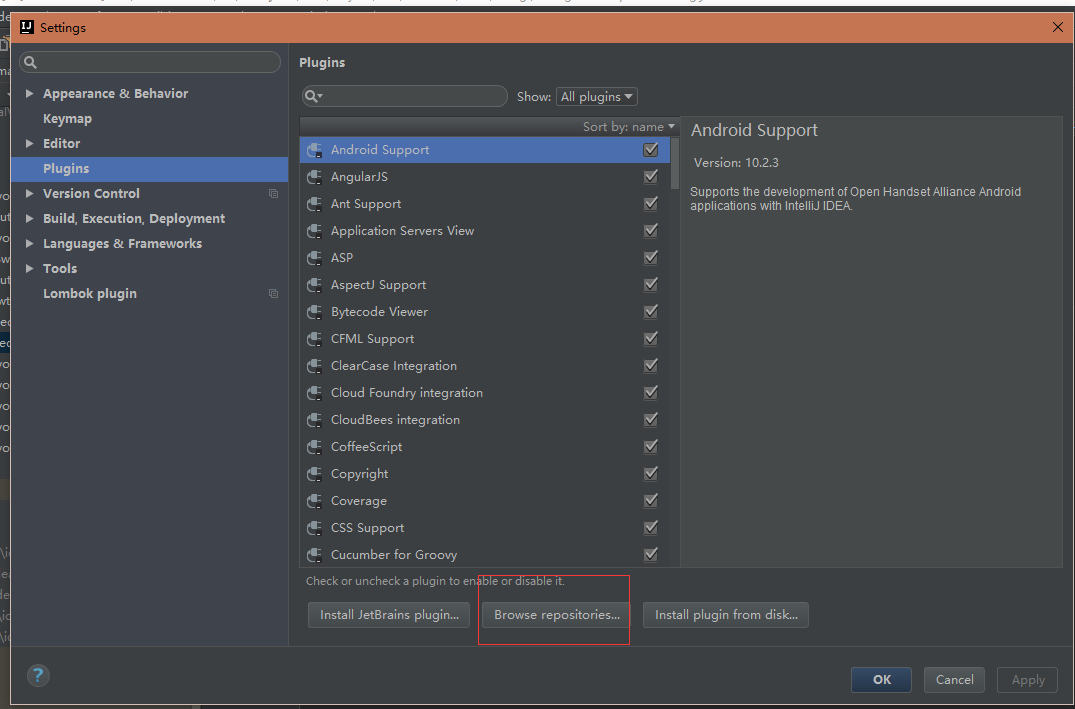Click Install plugin from disk button
Screen dimensions: 1075x709
point(726,615)
